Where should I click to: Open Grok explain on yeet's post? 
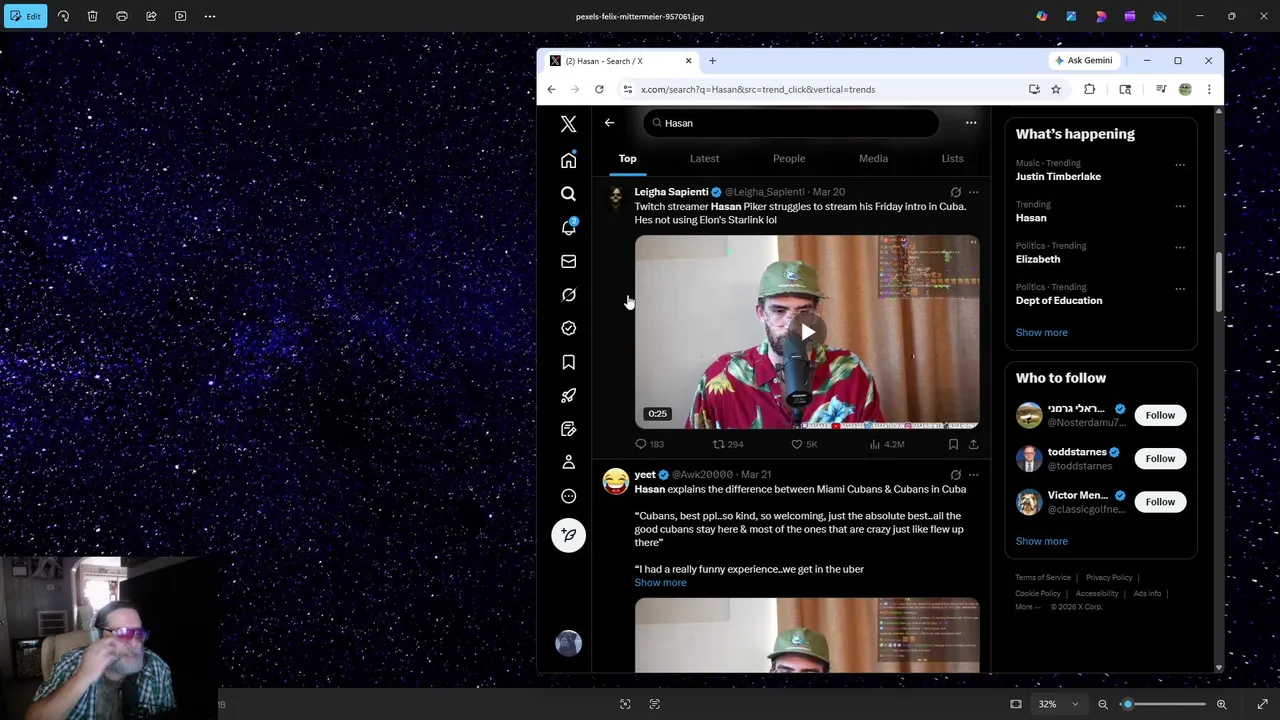[956, 475]
